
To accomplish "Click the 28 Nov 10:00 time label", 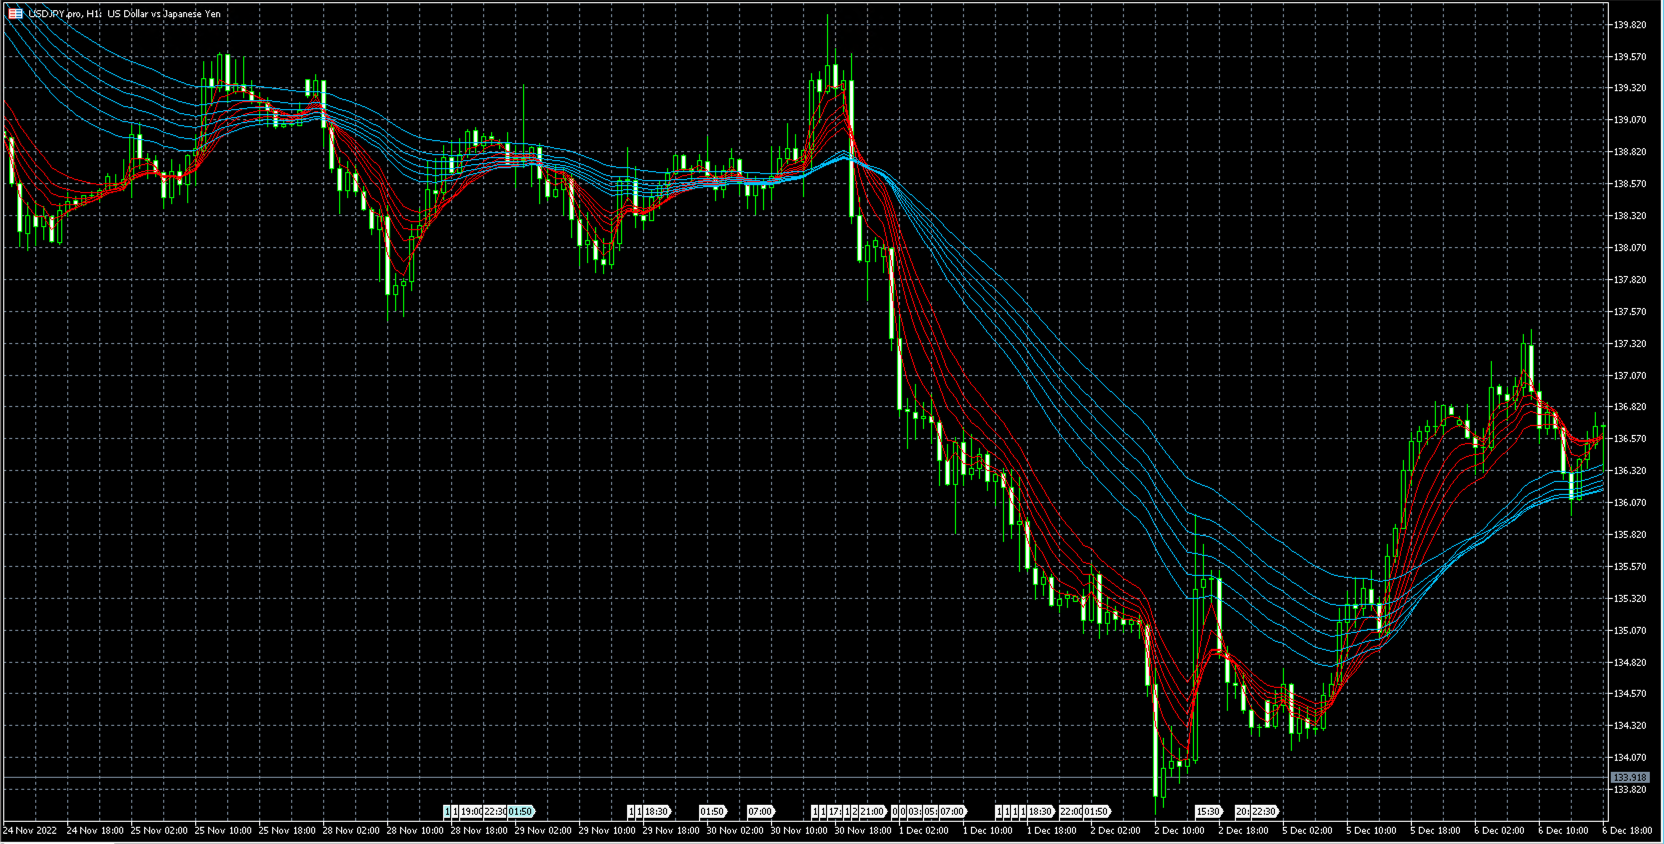I will pyautogui.click(x=414, y=831).
